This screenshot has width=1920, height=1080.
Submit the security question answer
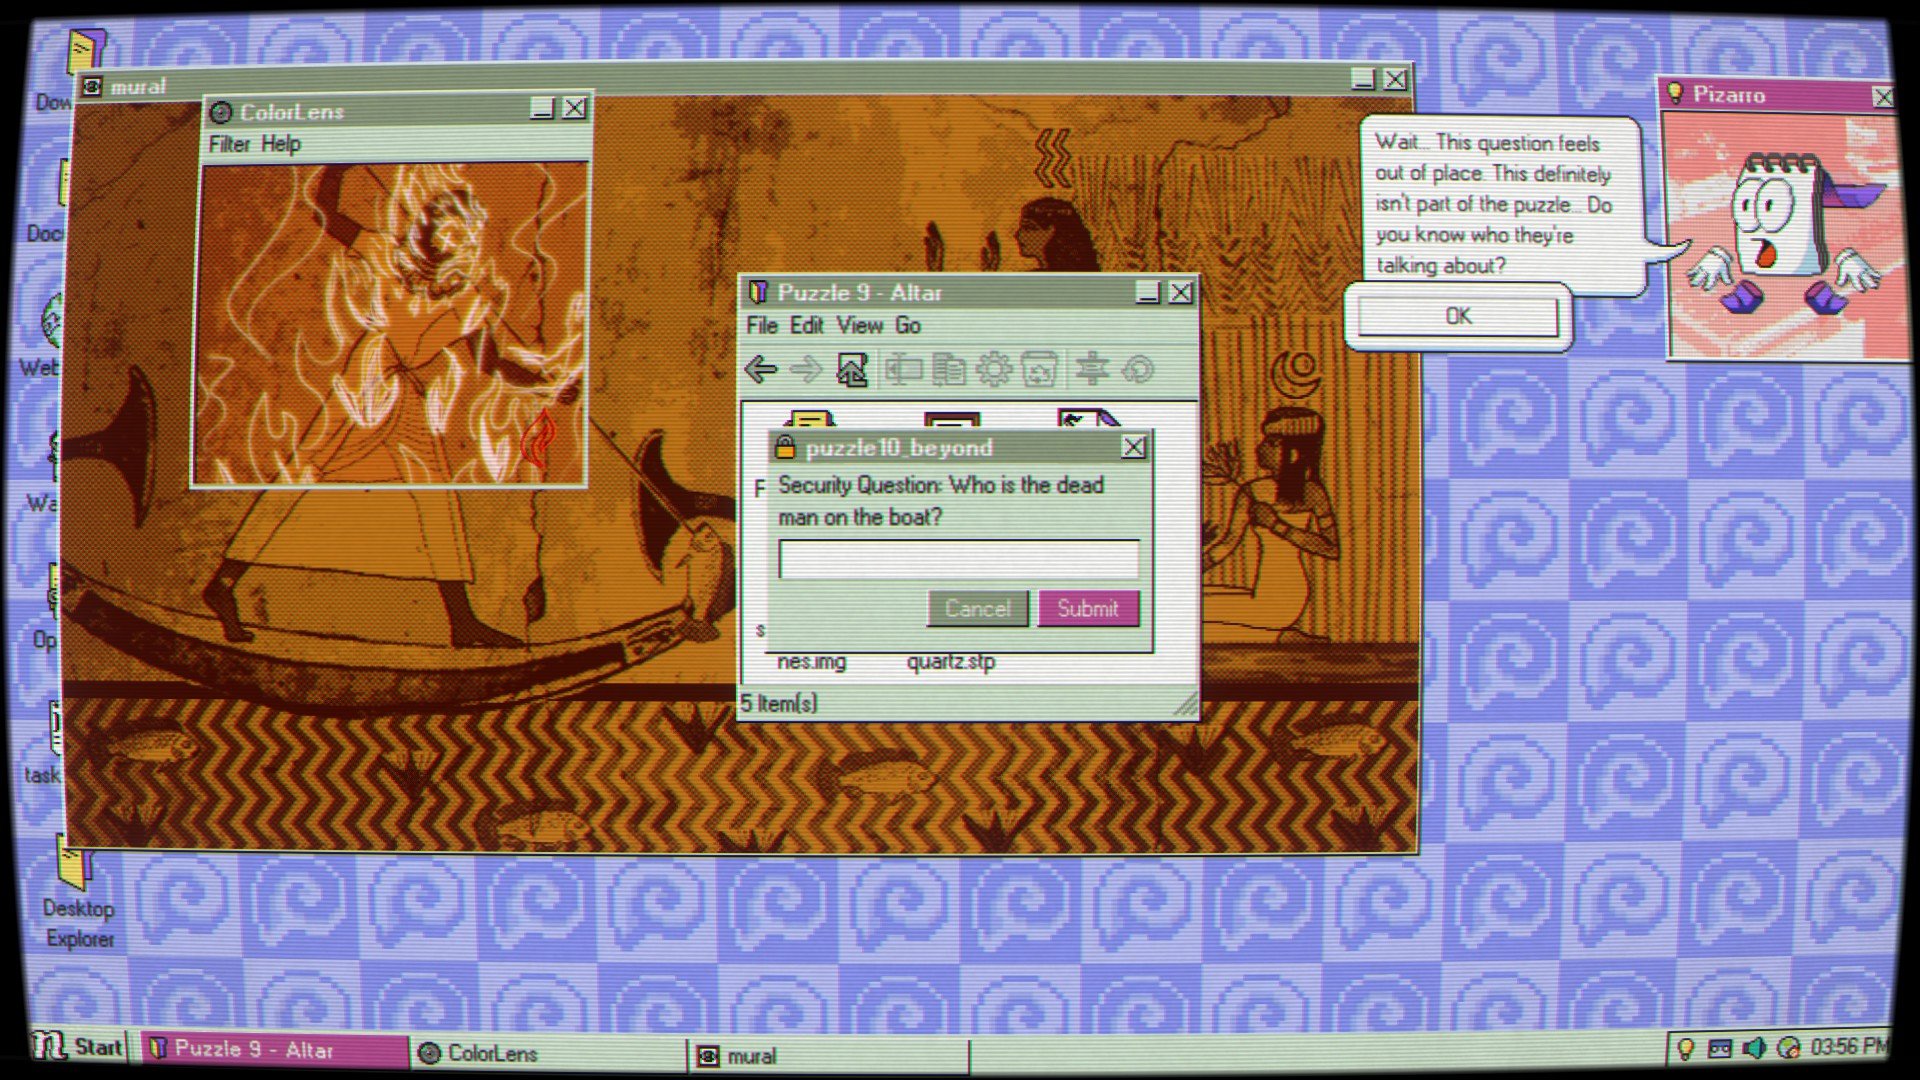pos(1088,608)
